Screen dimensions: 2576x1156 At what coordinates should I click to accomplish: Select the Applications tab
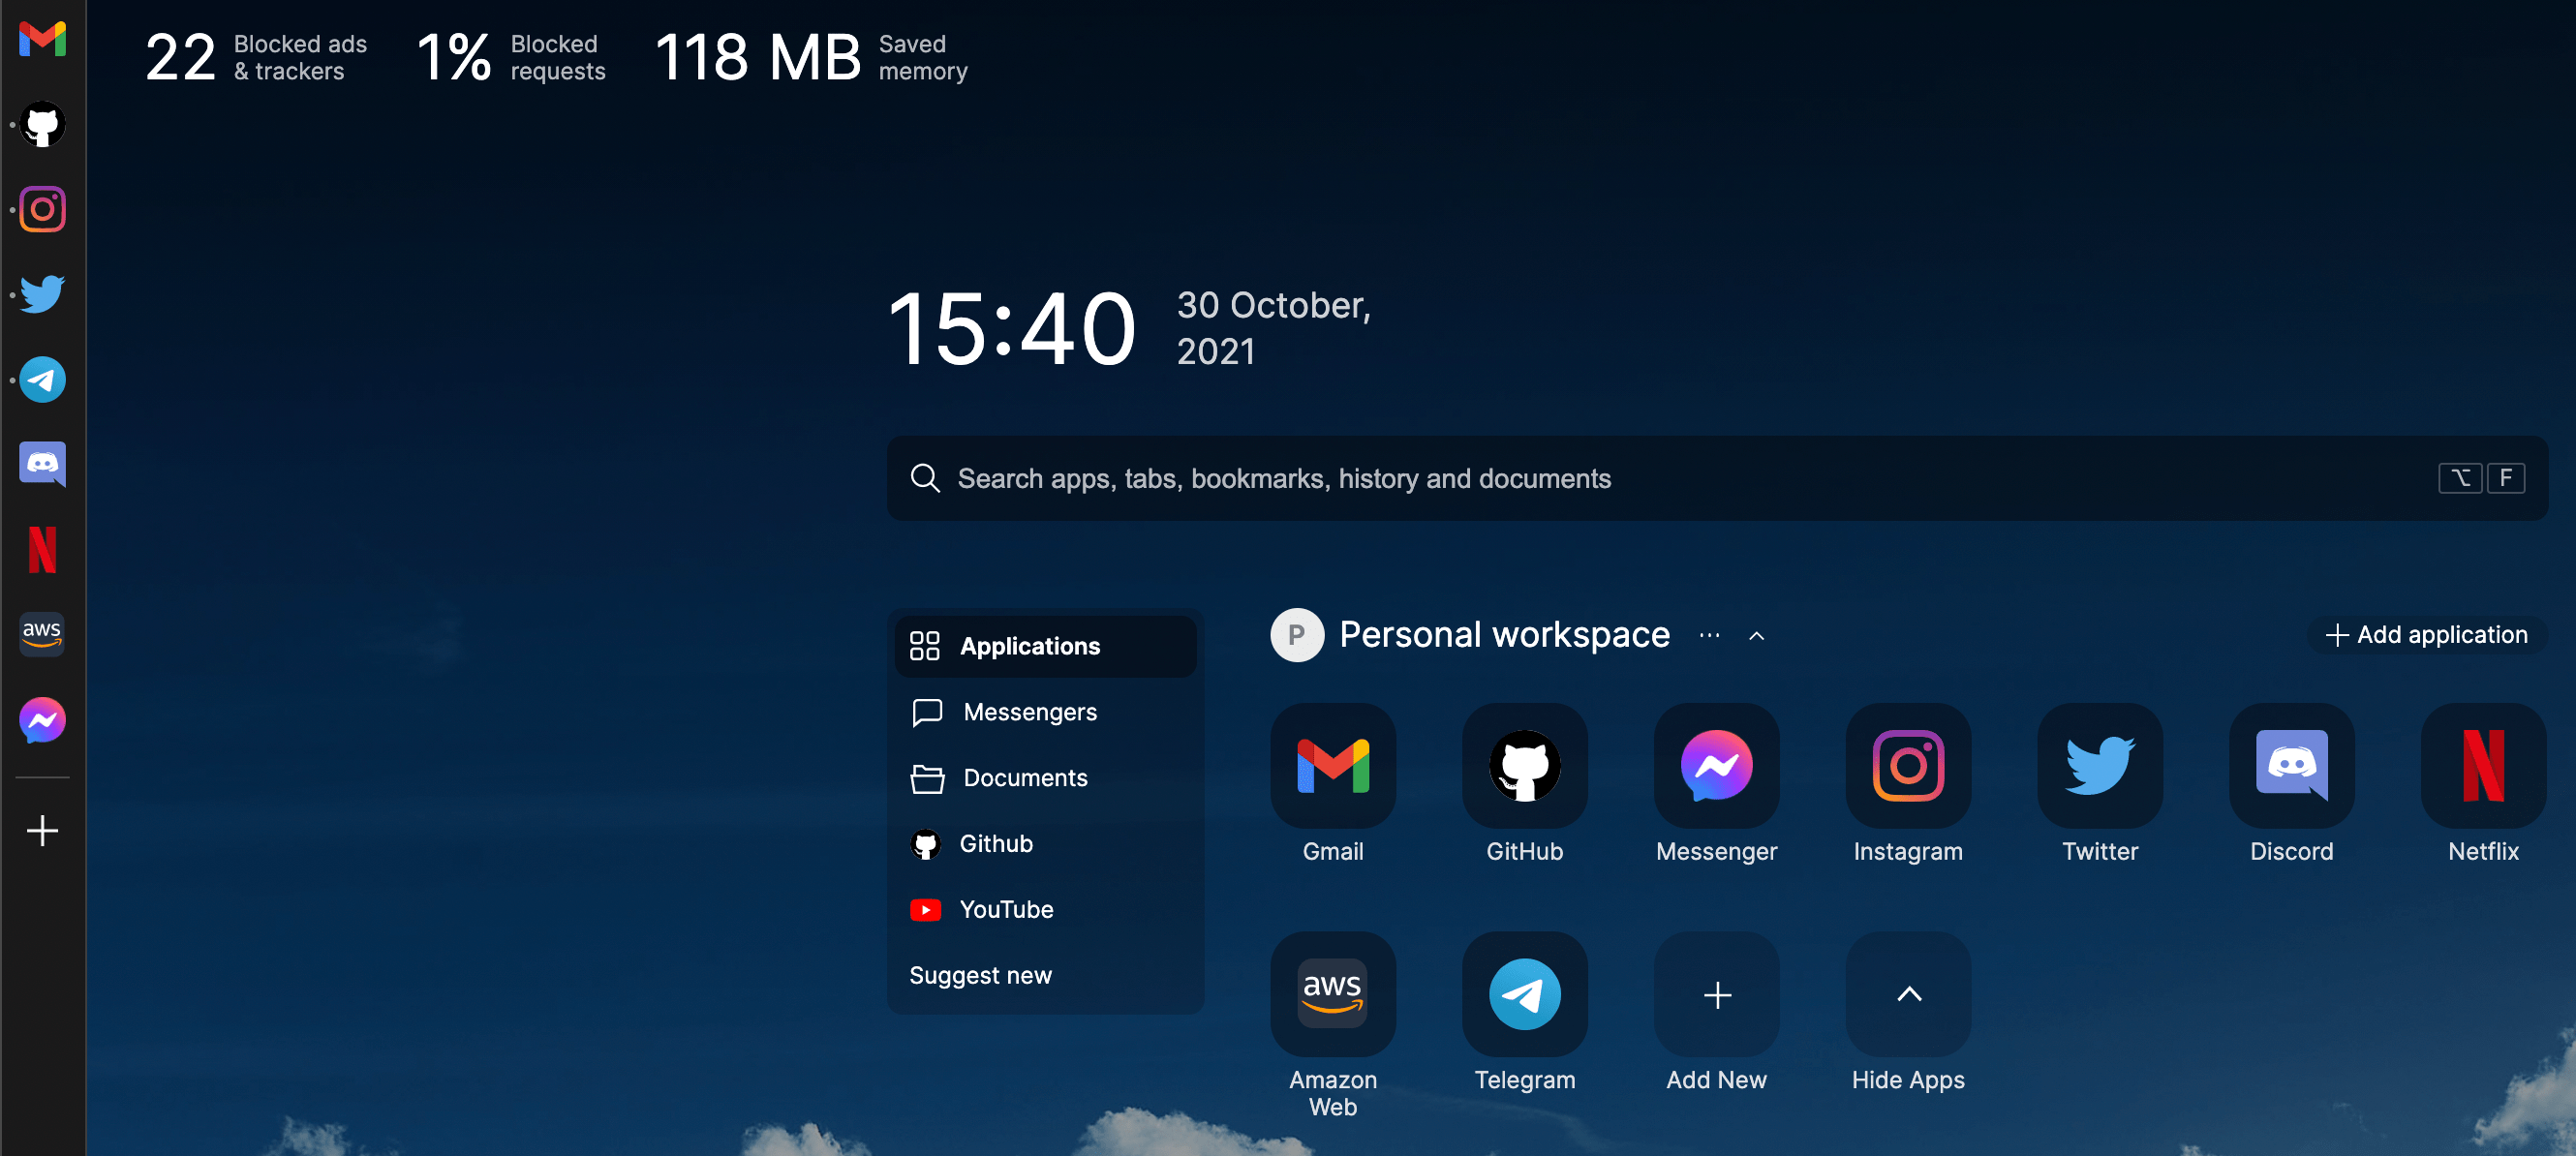coord(1045,646)
